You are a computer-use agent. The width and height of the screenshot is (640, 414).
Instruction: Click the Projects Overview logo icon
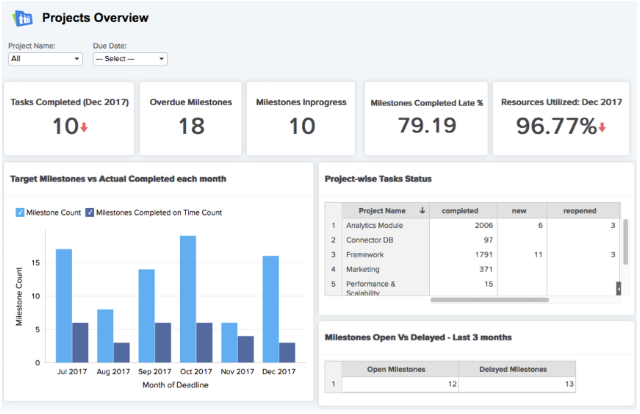[x=22, y=18]
